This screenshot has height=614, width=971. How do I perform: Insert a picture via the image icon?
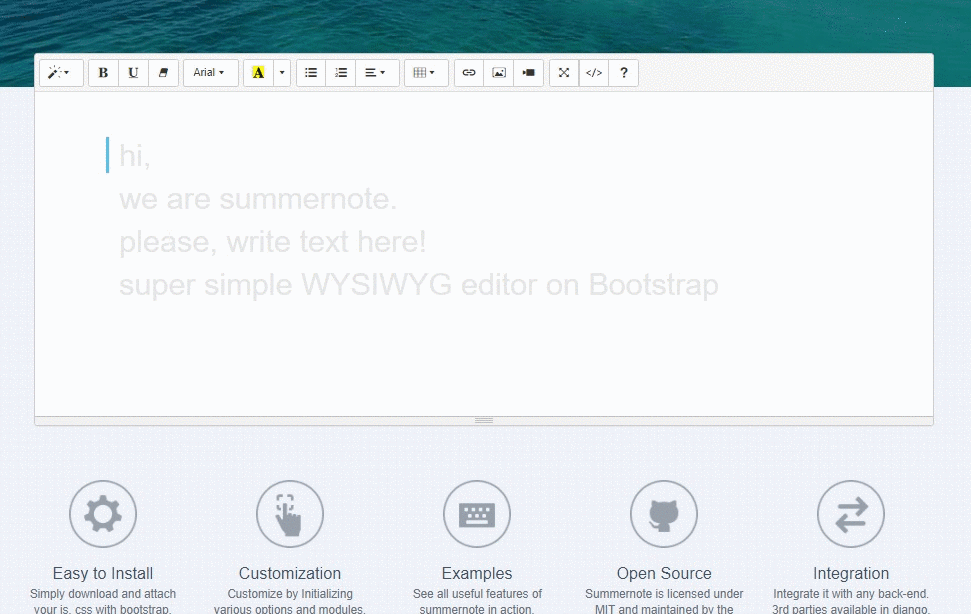(498, 72)
